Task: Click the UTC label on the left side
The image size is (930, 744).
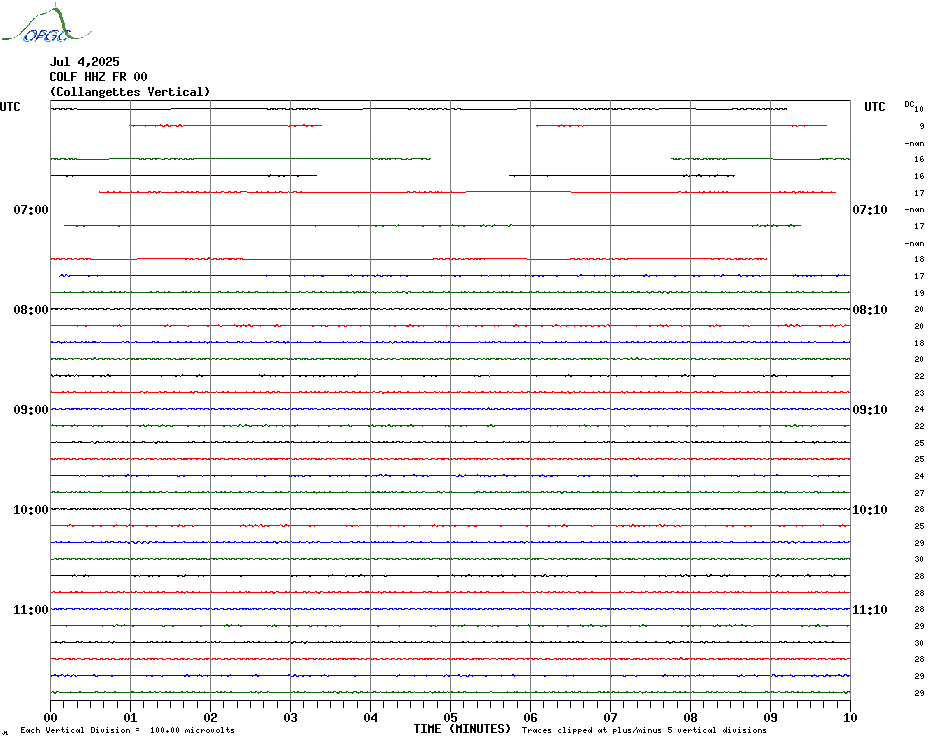Action: (10, 107)
